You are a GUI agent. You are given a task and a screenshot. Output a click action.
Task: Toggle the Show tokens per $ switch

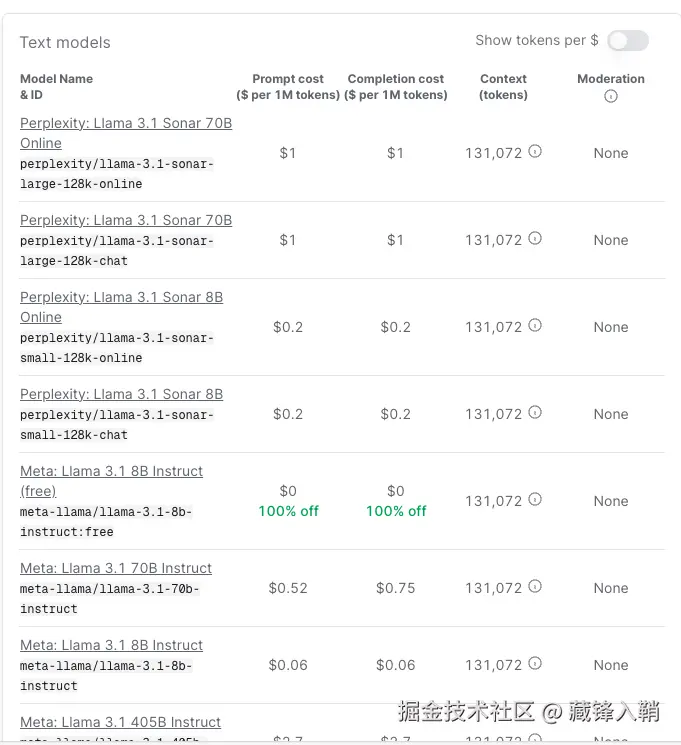(627, 40)
